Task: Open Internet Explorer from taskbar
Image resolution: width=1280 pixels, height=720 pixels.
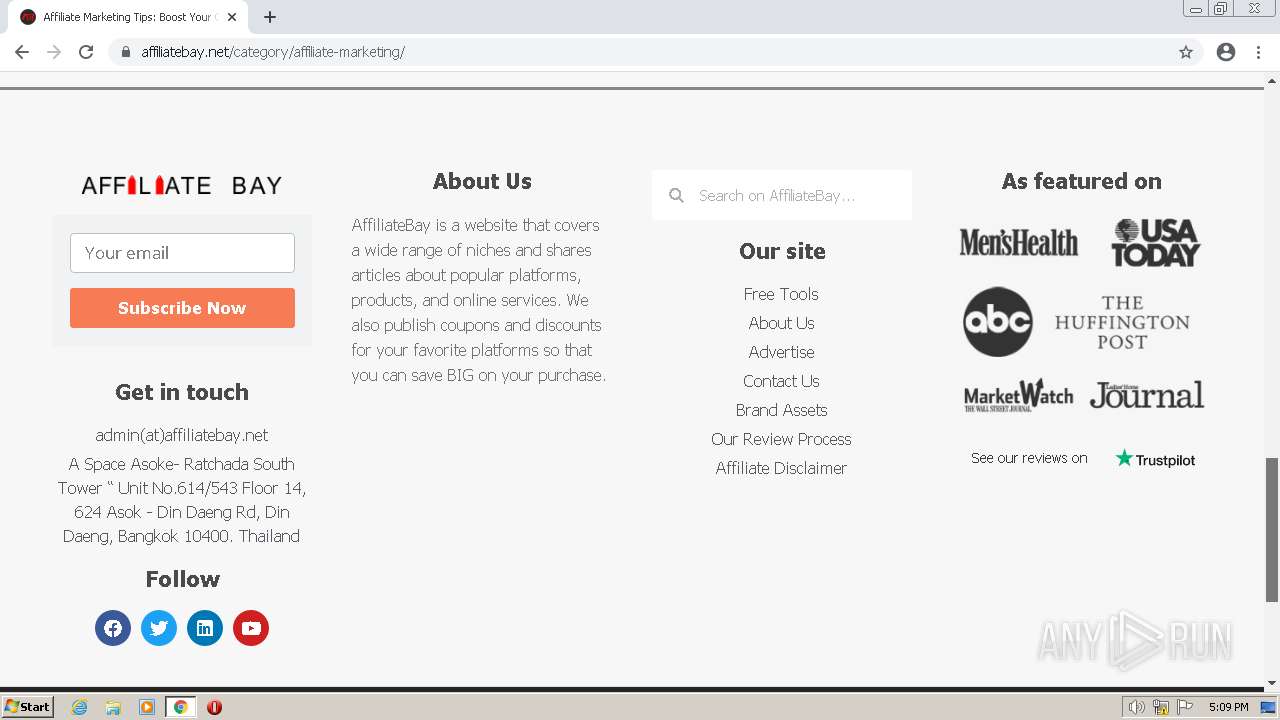Action: point(80,707)
